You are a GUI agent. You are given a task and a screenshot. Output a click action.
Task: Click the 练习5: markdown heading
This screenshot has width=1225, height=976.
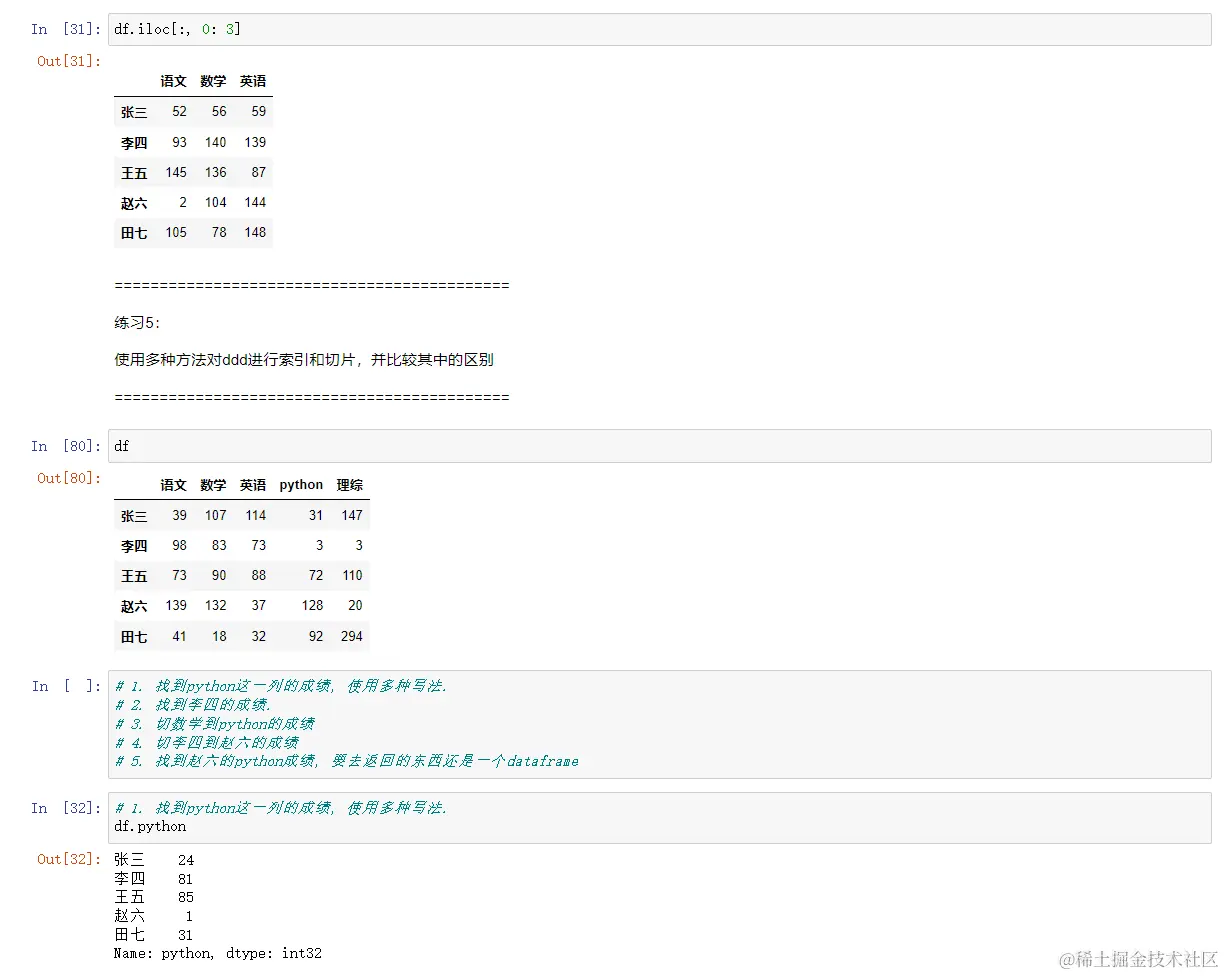click(136, 323)
